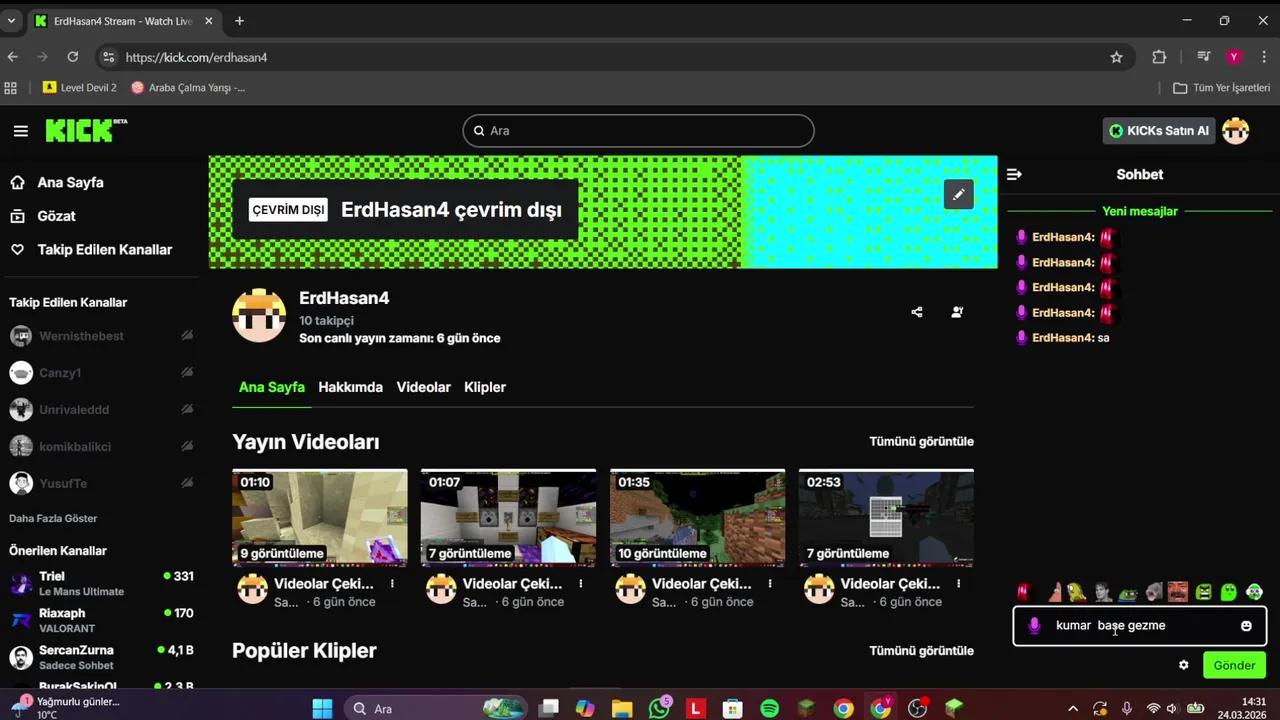Open the 02:53 video thumbnail
Viewport: 1280px width, 720px height.
[x=886, y=517]
